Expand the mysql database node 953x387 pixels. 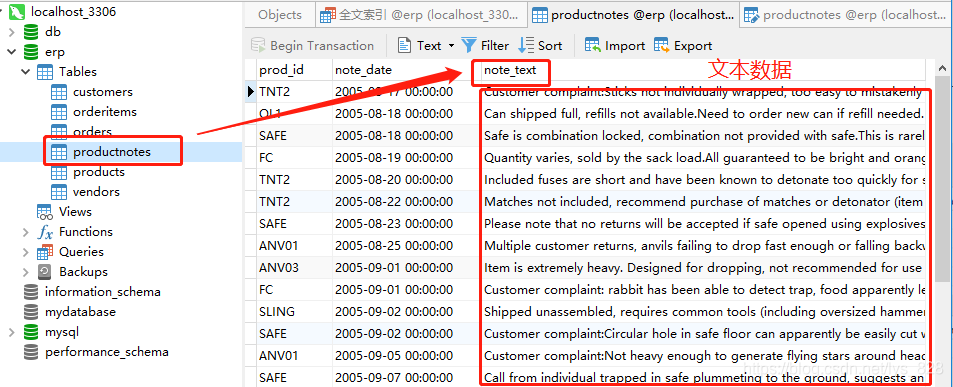12,332
